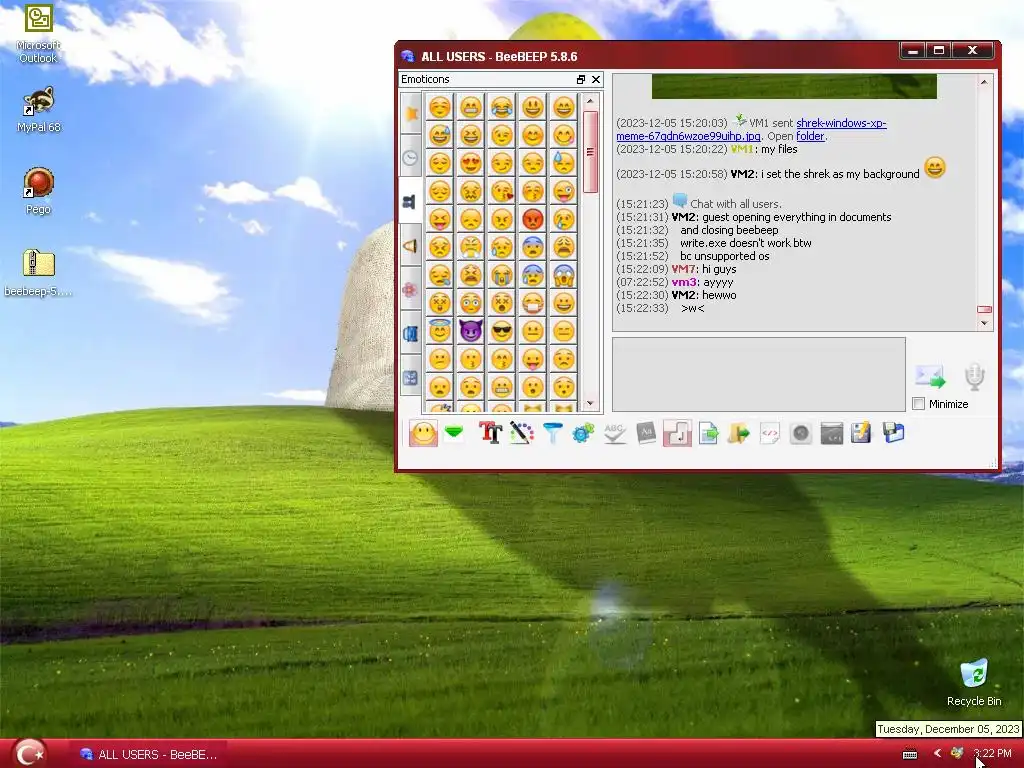Select the flower nature emoticons tab
The height and width of the screenshot is (768, 1024).
click(411, 289)
